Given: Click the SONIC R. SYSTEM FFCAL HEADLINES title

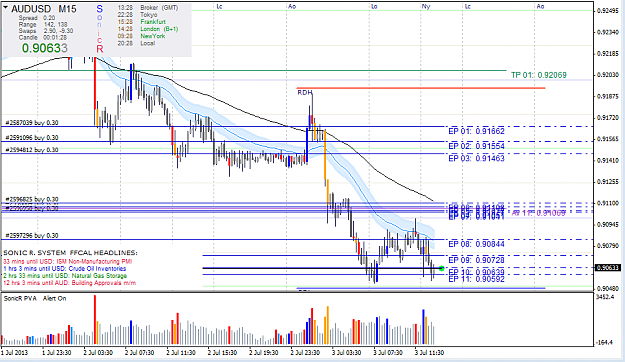Looking at the screenshot, I should 71,253.
